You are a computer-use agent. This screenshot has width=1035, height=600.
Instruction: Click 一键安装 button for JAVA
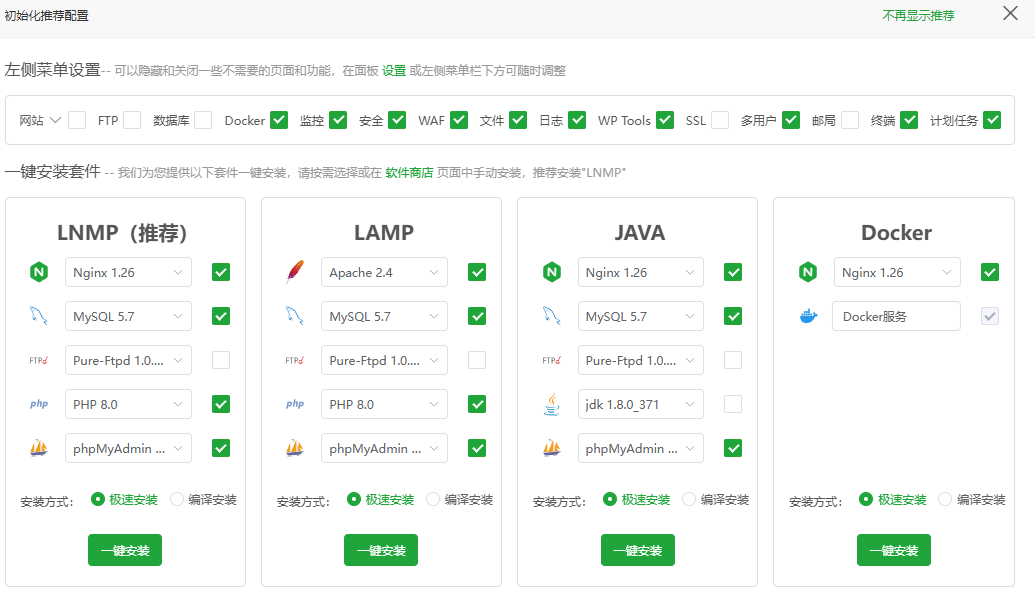click(638, 550)
